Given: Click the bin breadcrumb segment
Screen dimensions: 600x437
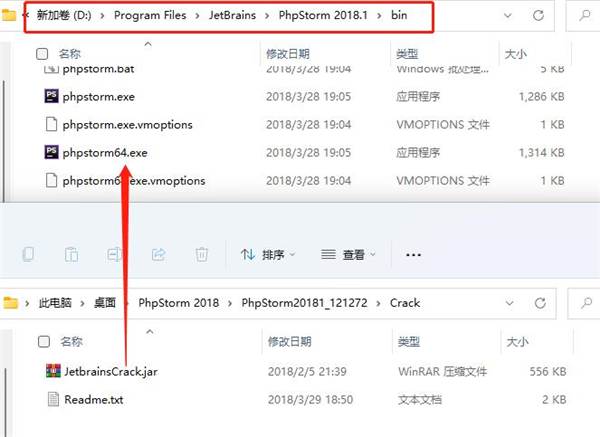Looking at the screenshot, I should (x=399, y=15).
